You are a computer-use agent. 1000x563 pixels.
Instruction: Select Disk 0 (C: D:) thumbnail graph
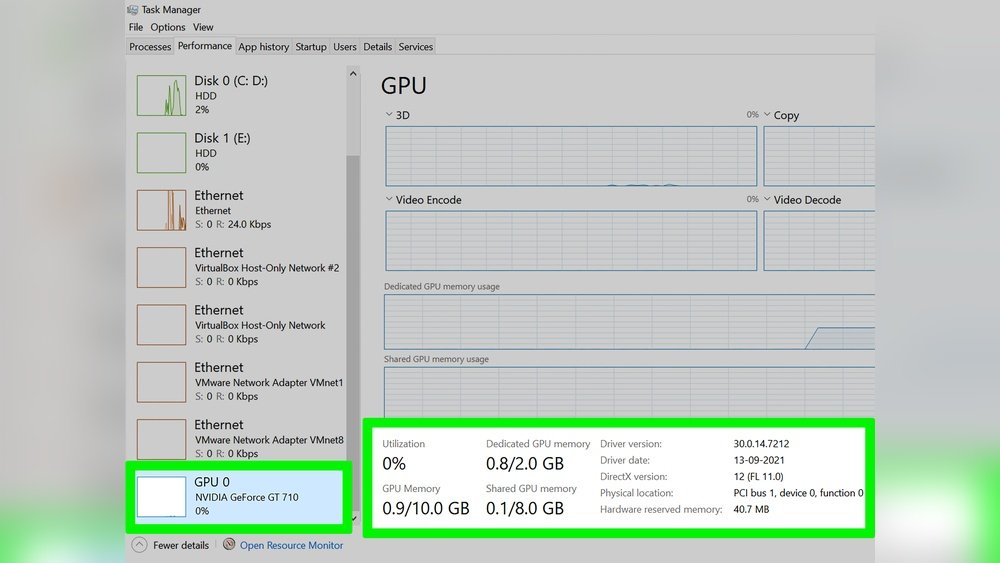pos(161,95)
